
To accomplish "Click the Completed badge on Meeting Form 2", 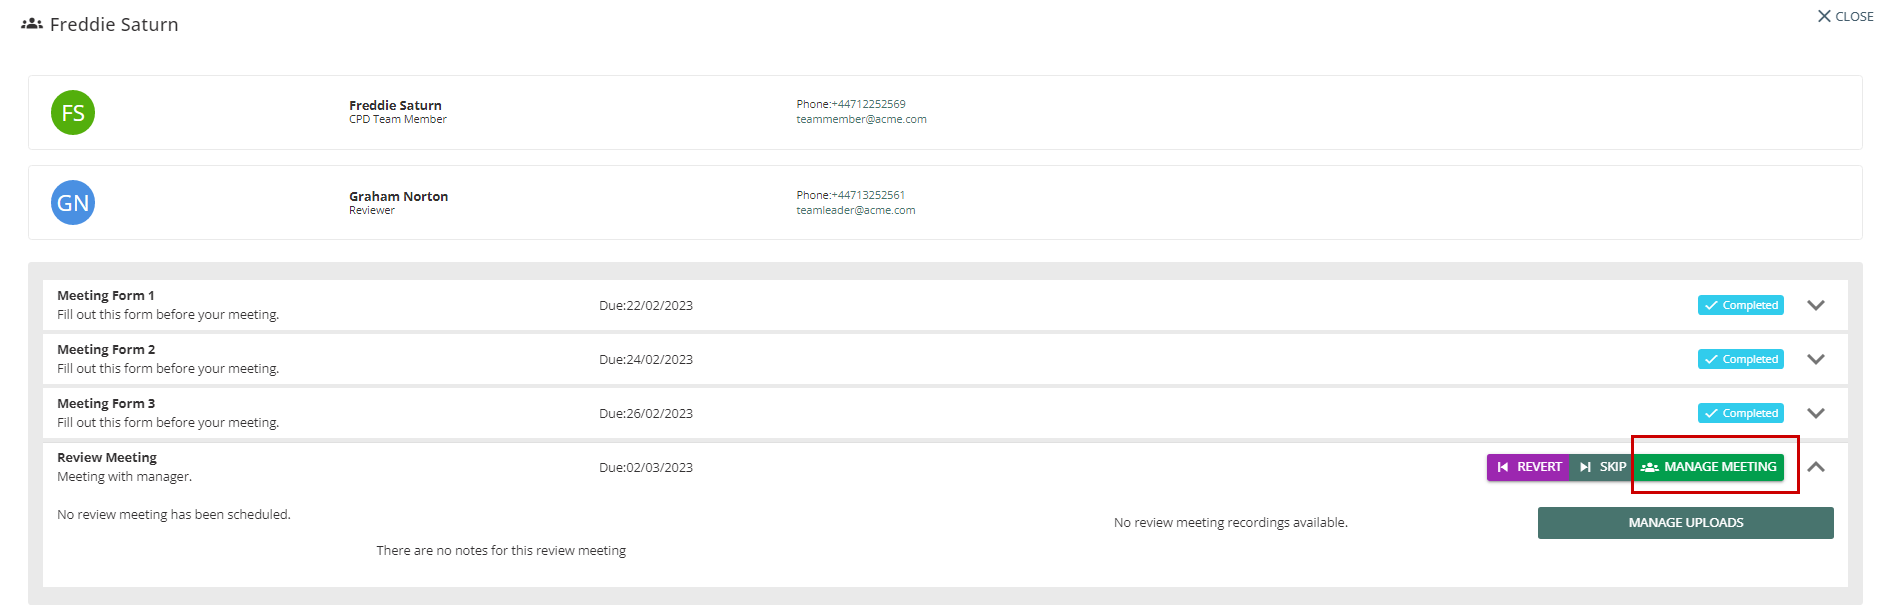I will pyautogui.click(x=1740, y=359).
